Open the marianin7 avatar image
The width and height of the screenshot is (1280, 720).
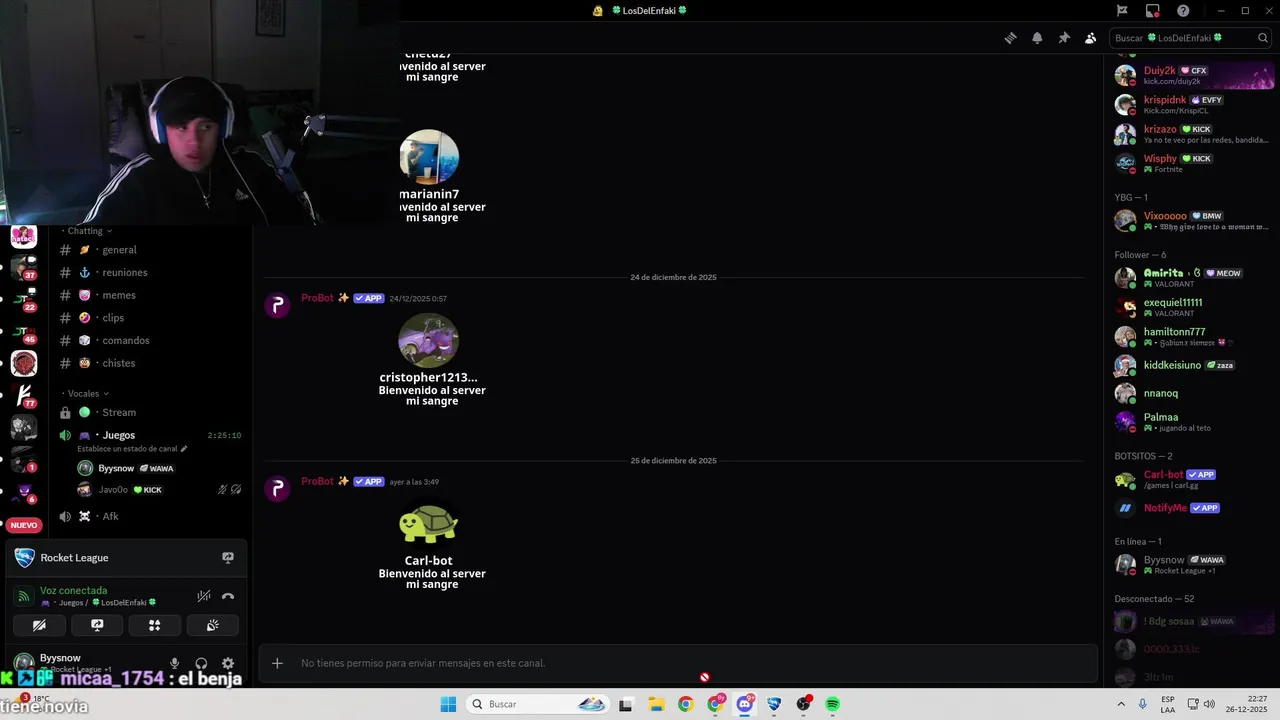tap(429, 157)
